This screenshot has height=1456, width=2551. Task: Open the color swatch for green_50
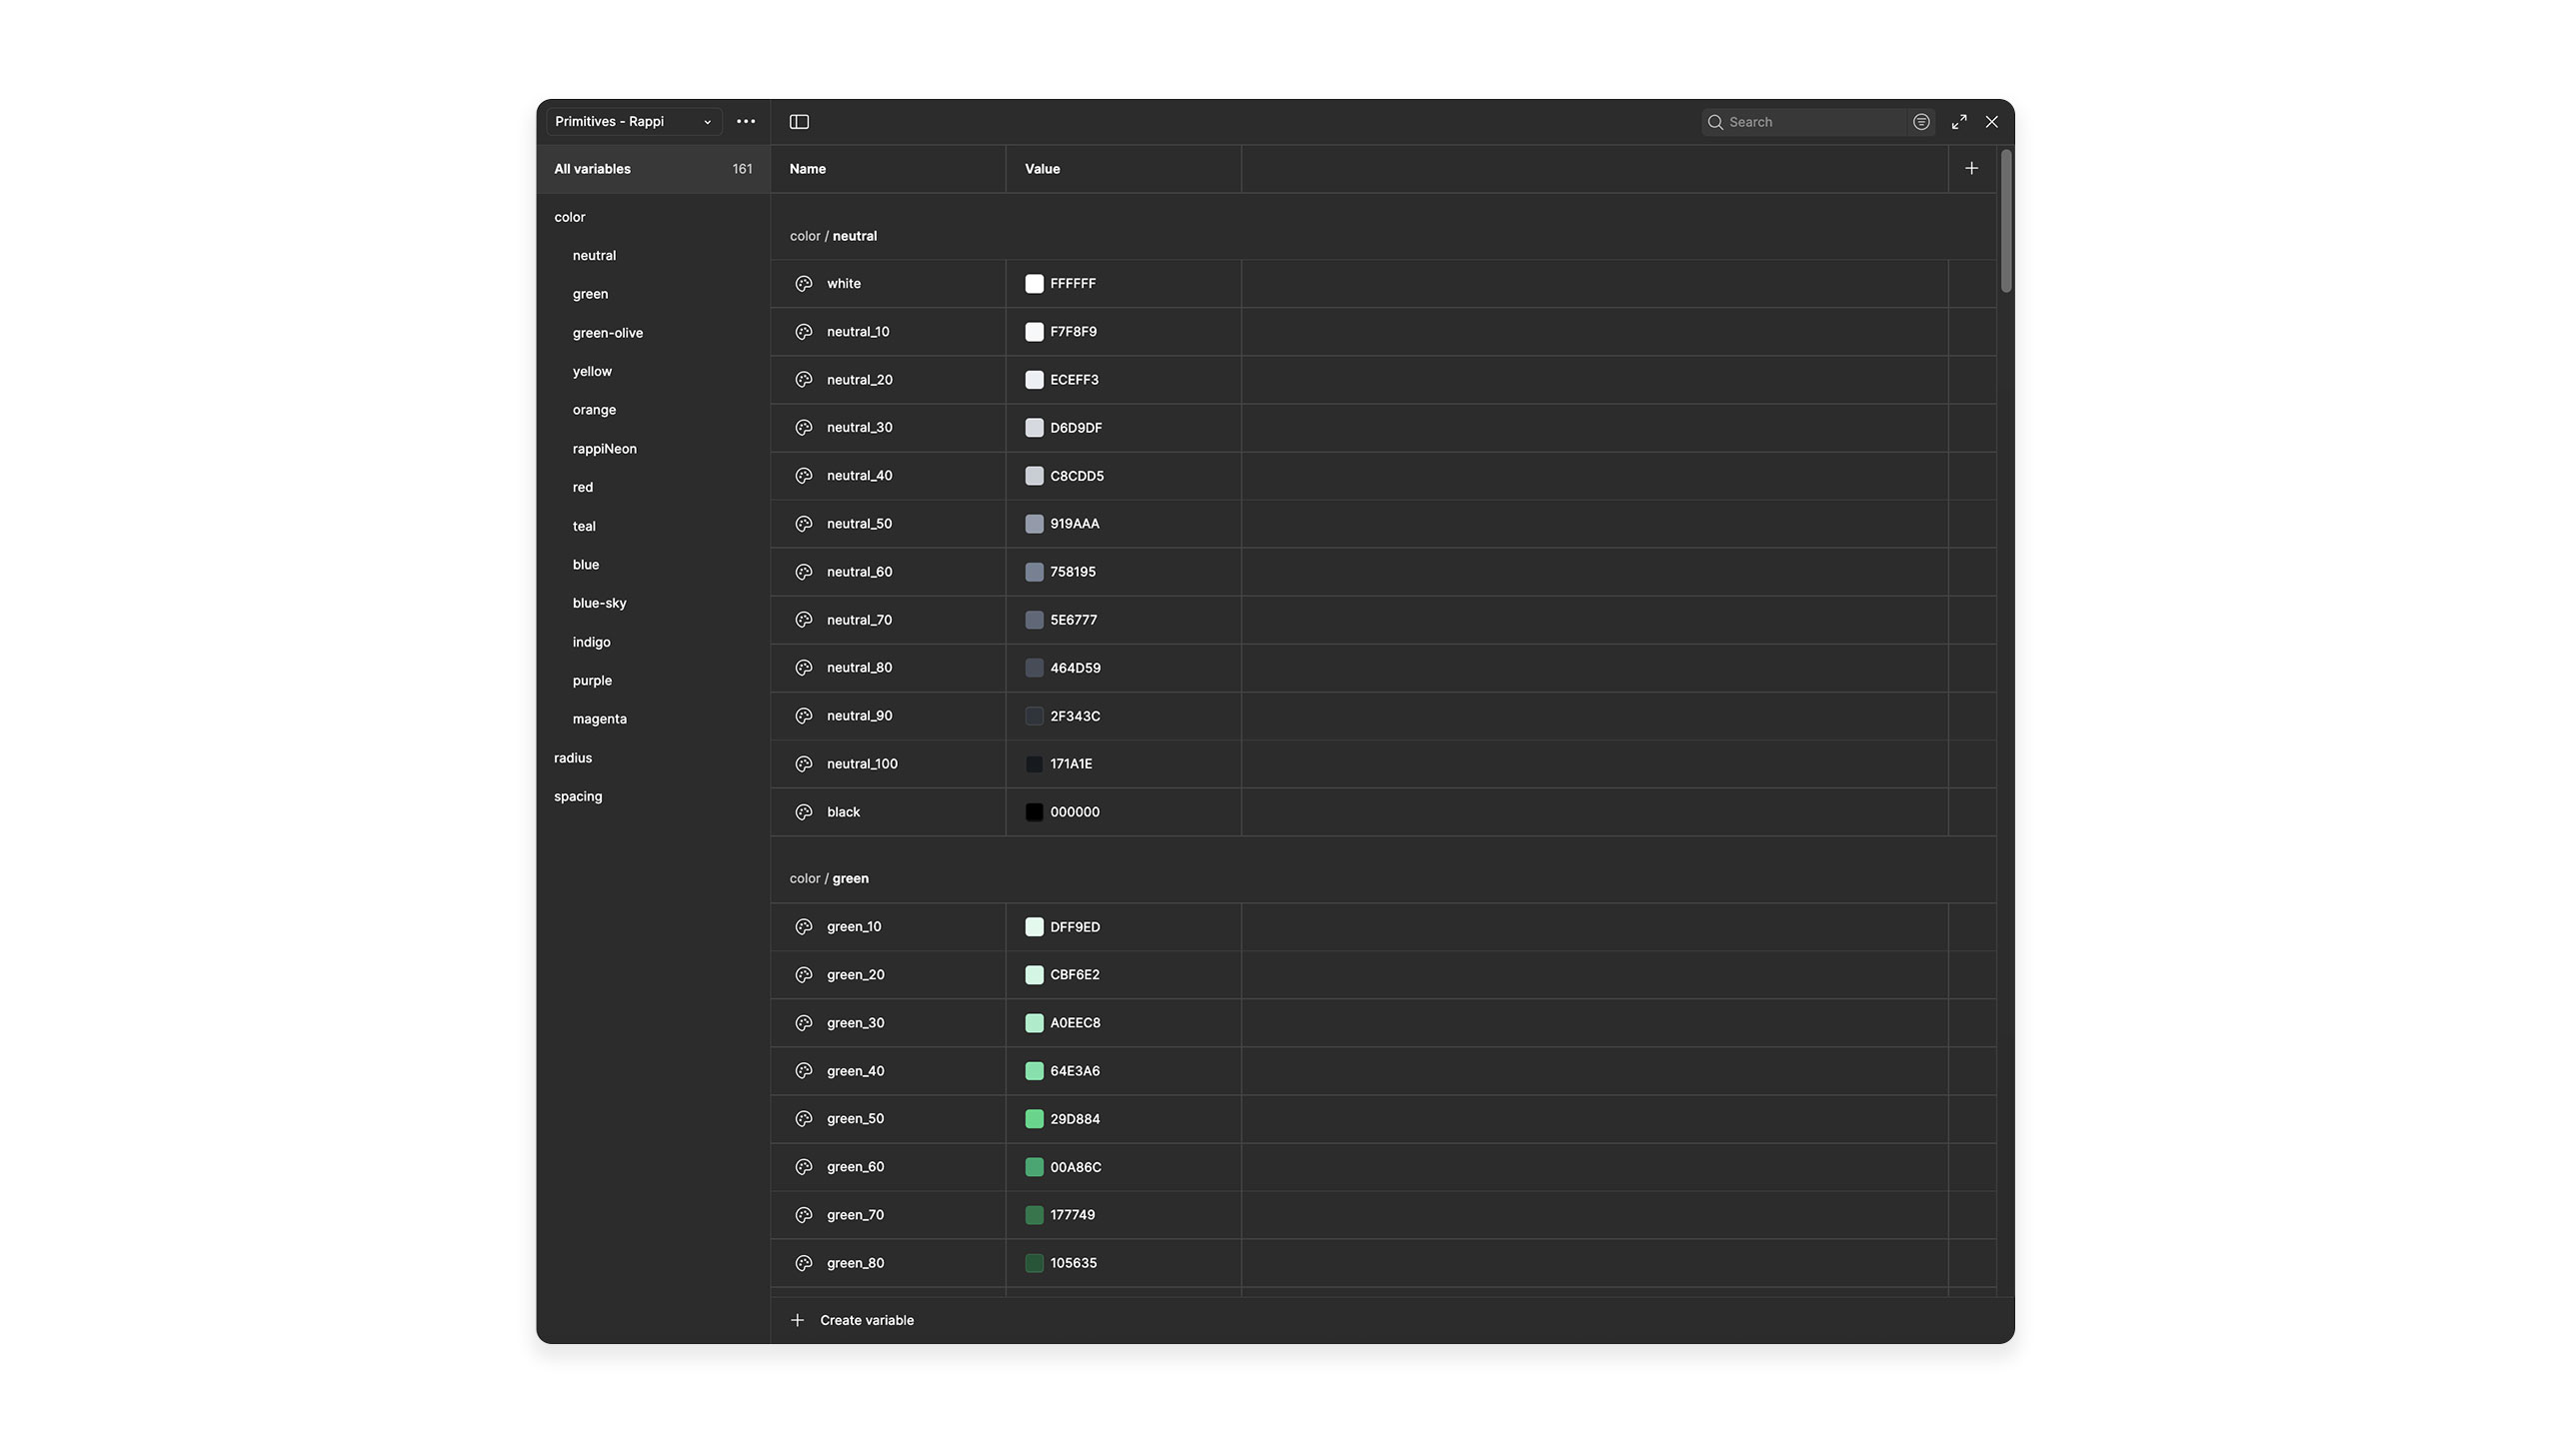1033,1119
